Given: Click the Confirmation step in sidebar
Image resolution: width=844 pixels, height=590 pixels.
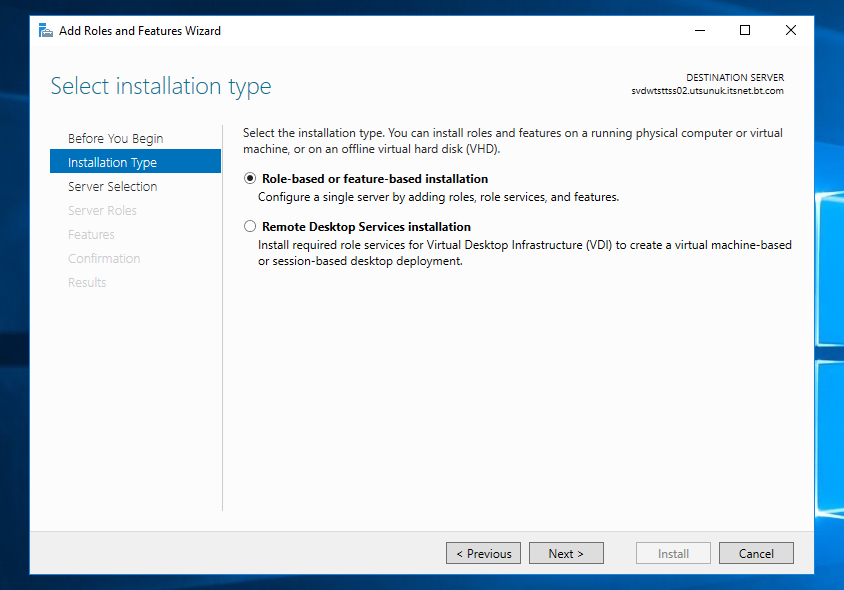Looking at the screenshot, I should pyautogui.click(x=104, y=258).
